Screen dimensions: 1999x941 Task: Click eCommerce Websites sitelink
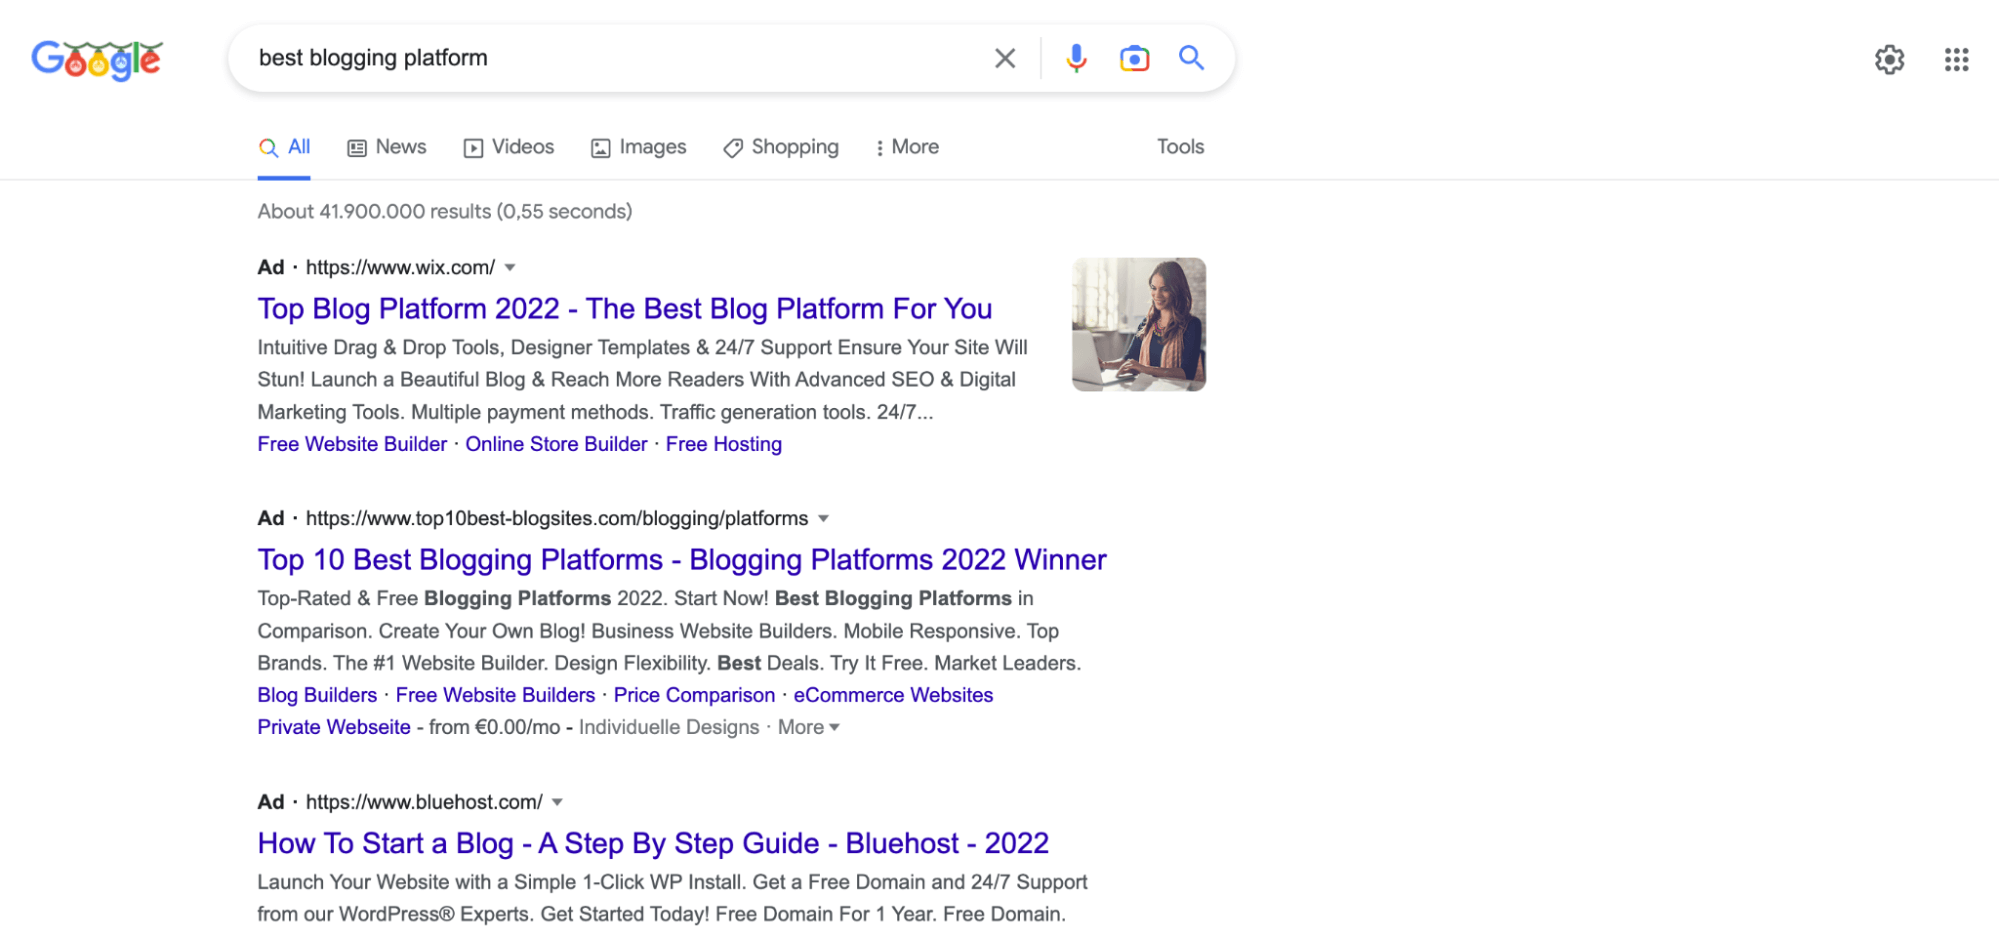893,696
